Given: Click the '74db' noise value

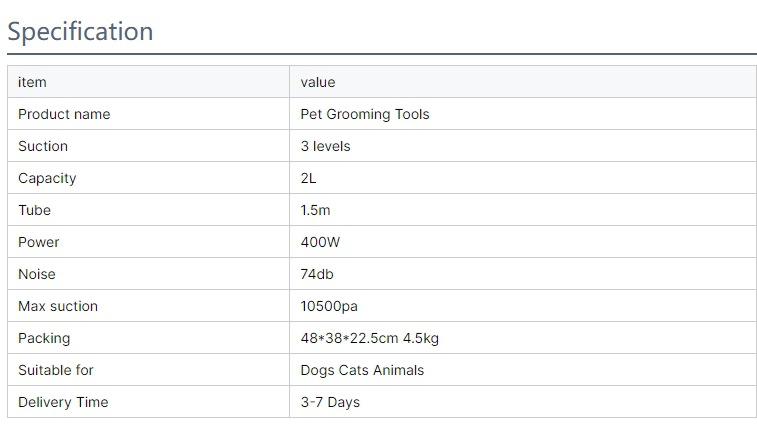Looking at the screenshot, I should (317, 274).
